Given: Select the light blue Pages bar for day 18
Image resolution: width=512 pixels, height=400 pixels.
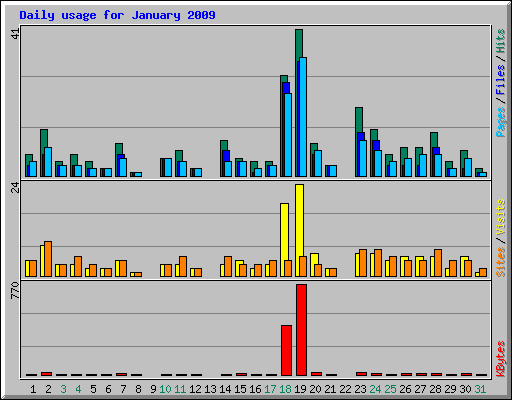Looking at the screenshot, I should 288,135.
